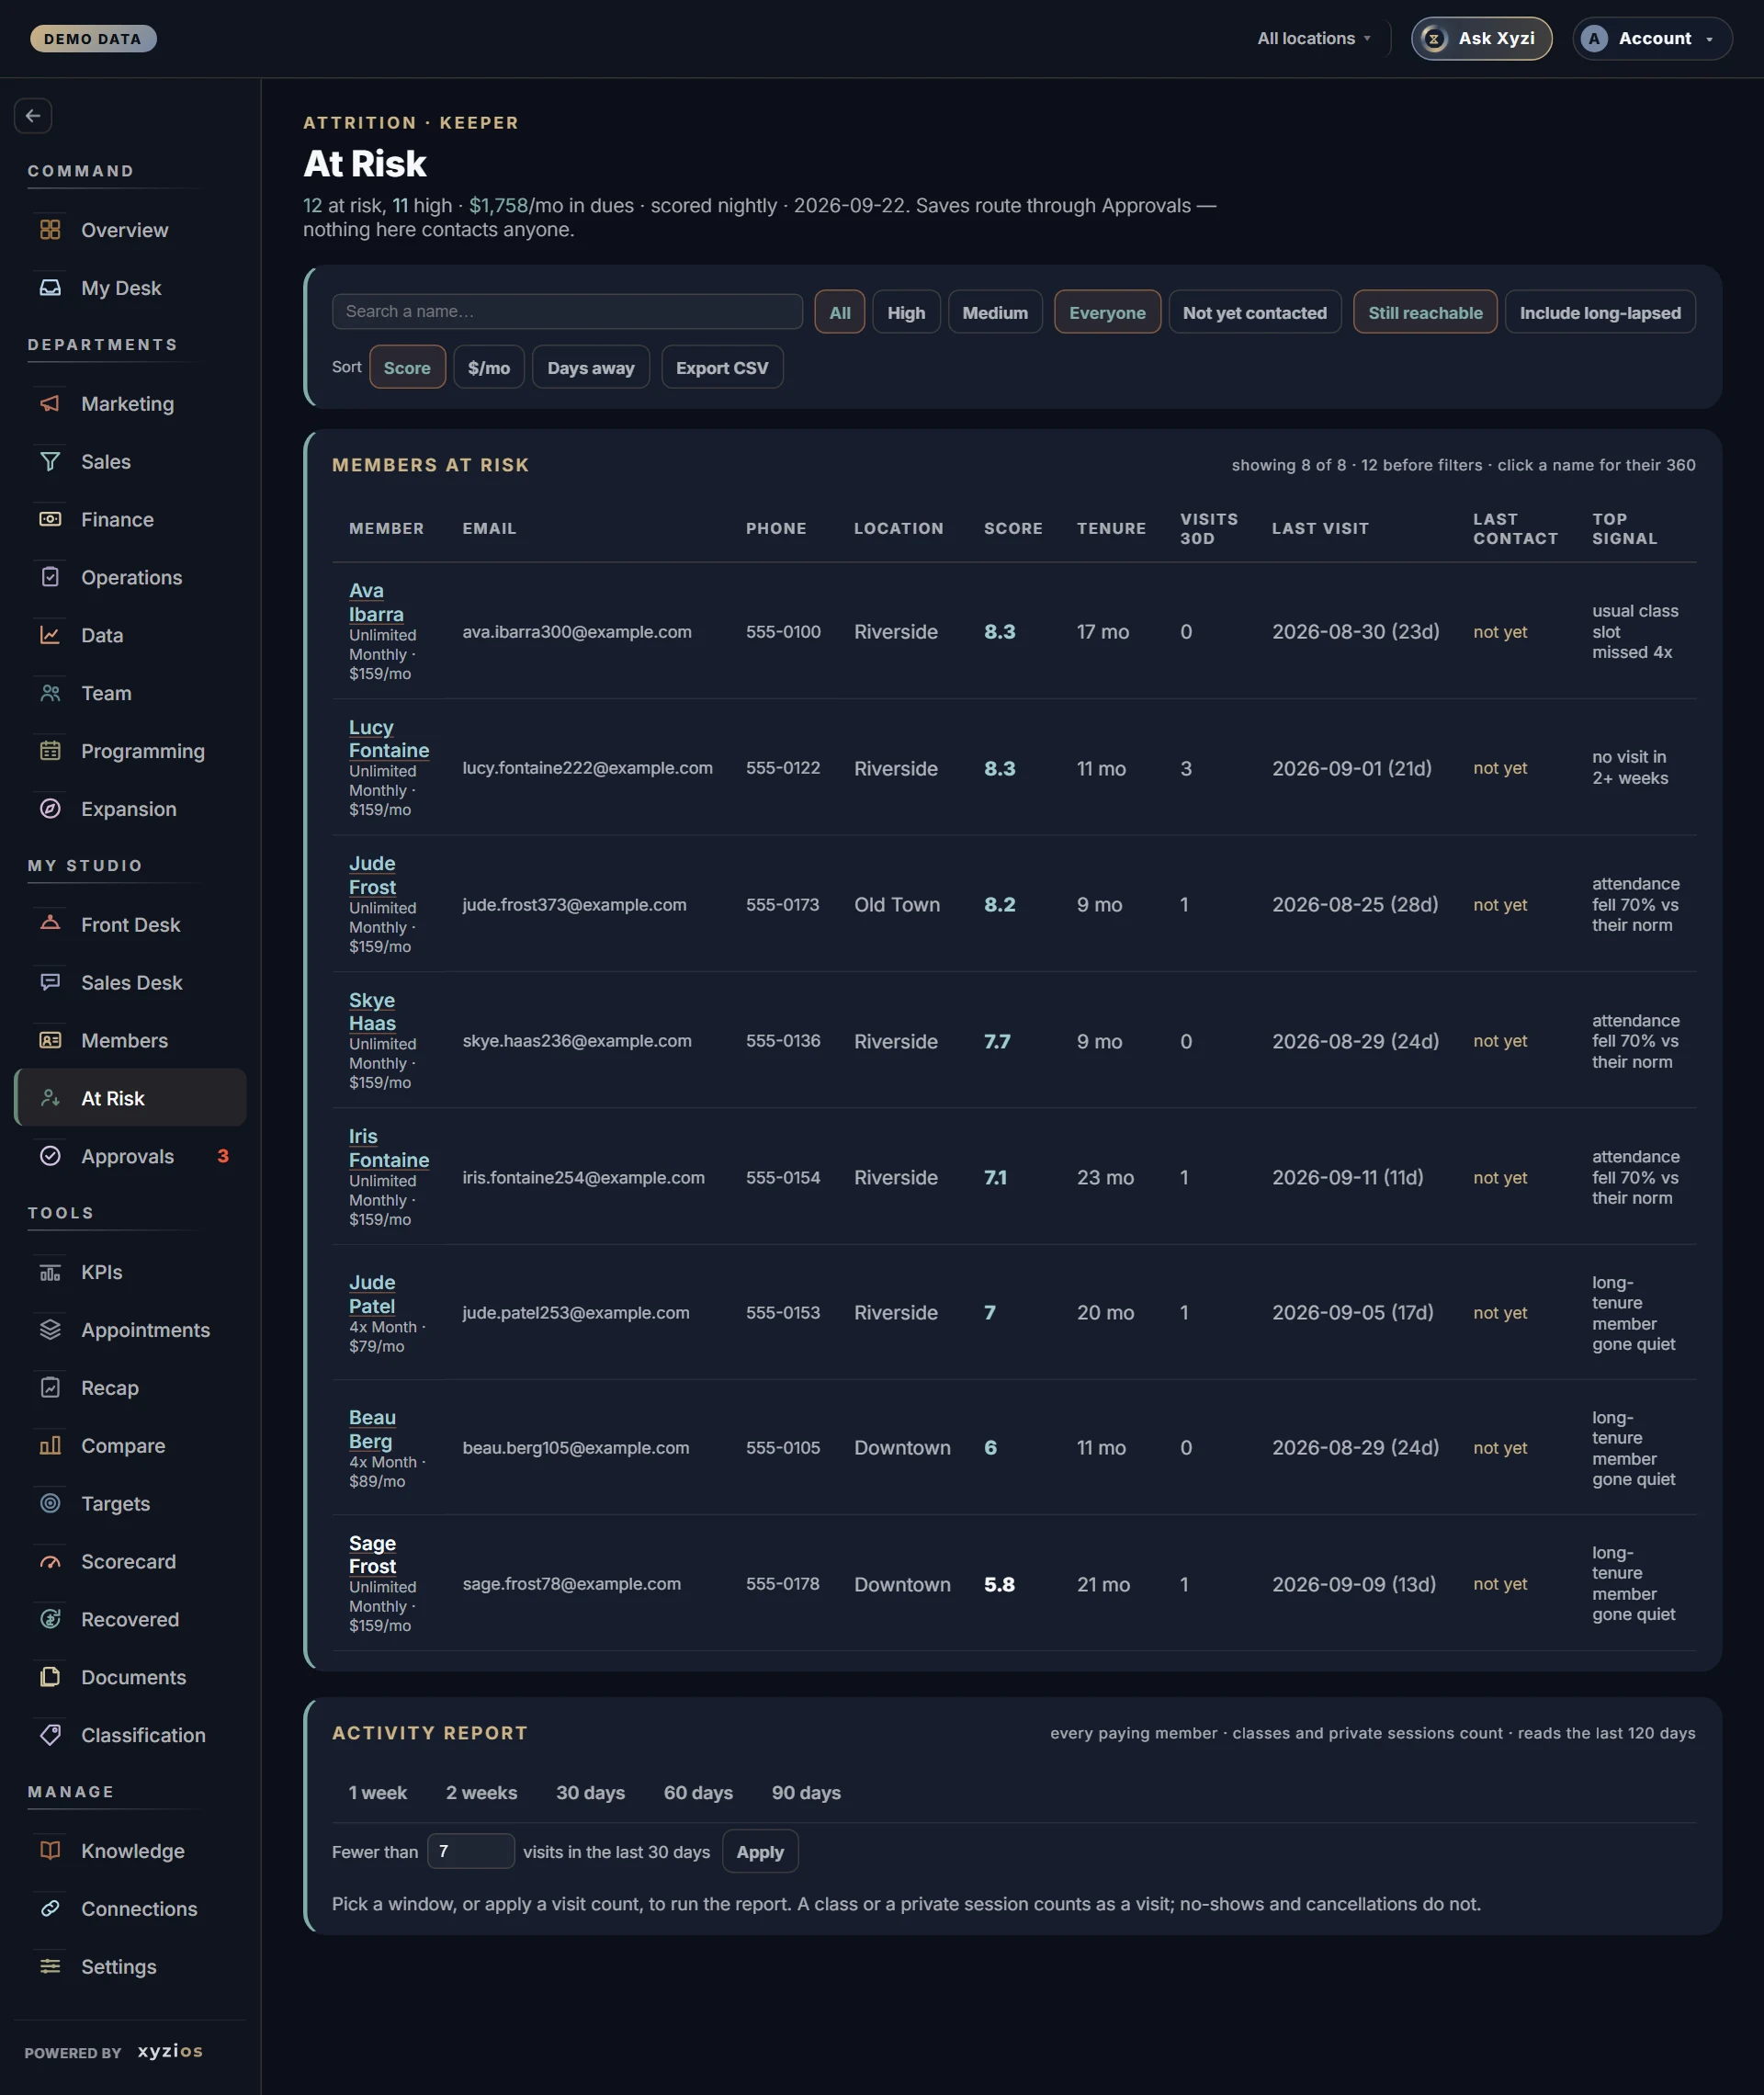Image resolution: width=1764 pixels, height=2095 pixels.
Task: Open Scorecard gauge icon
Action: [x=50, y=1562]
